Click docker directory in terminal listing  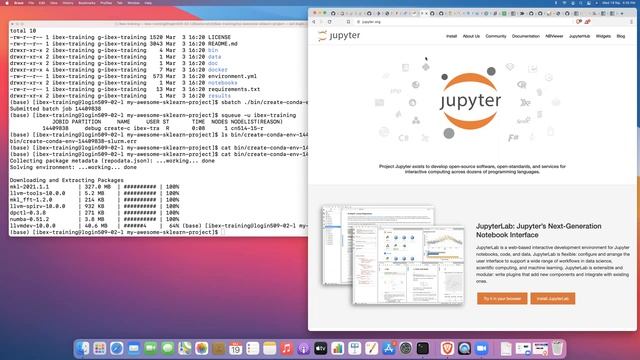pos(218,70)
